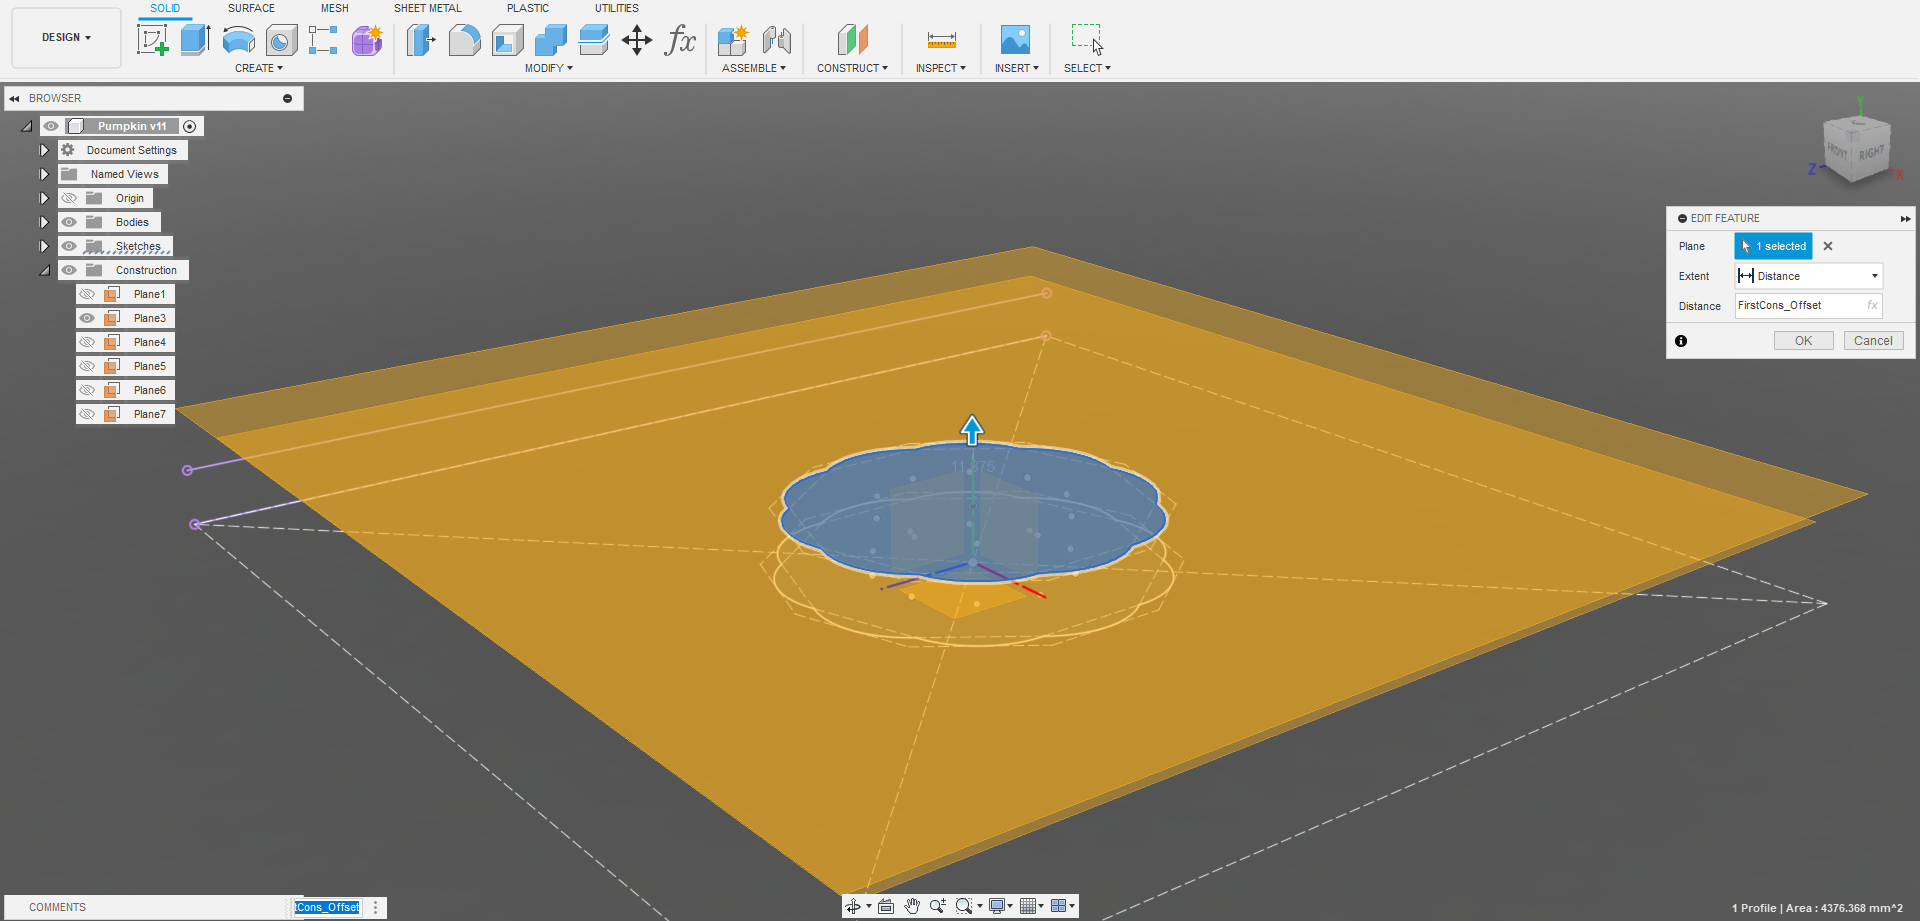The image size is (1920, 921).
Task: Hide the Construction folder
Action: point(69,270)
